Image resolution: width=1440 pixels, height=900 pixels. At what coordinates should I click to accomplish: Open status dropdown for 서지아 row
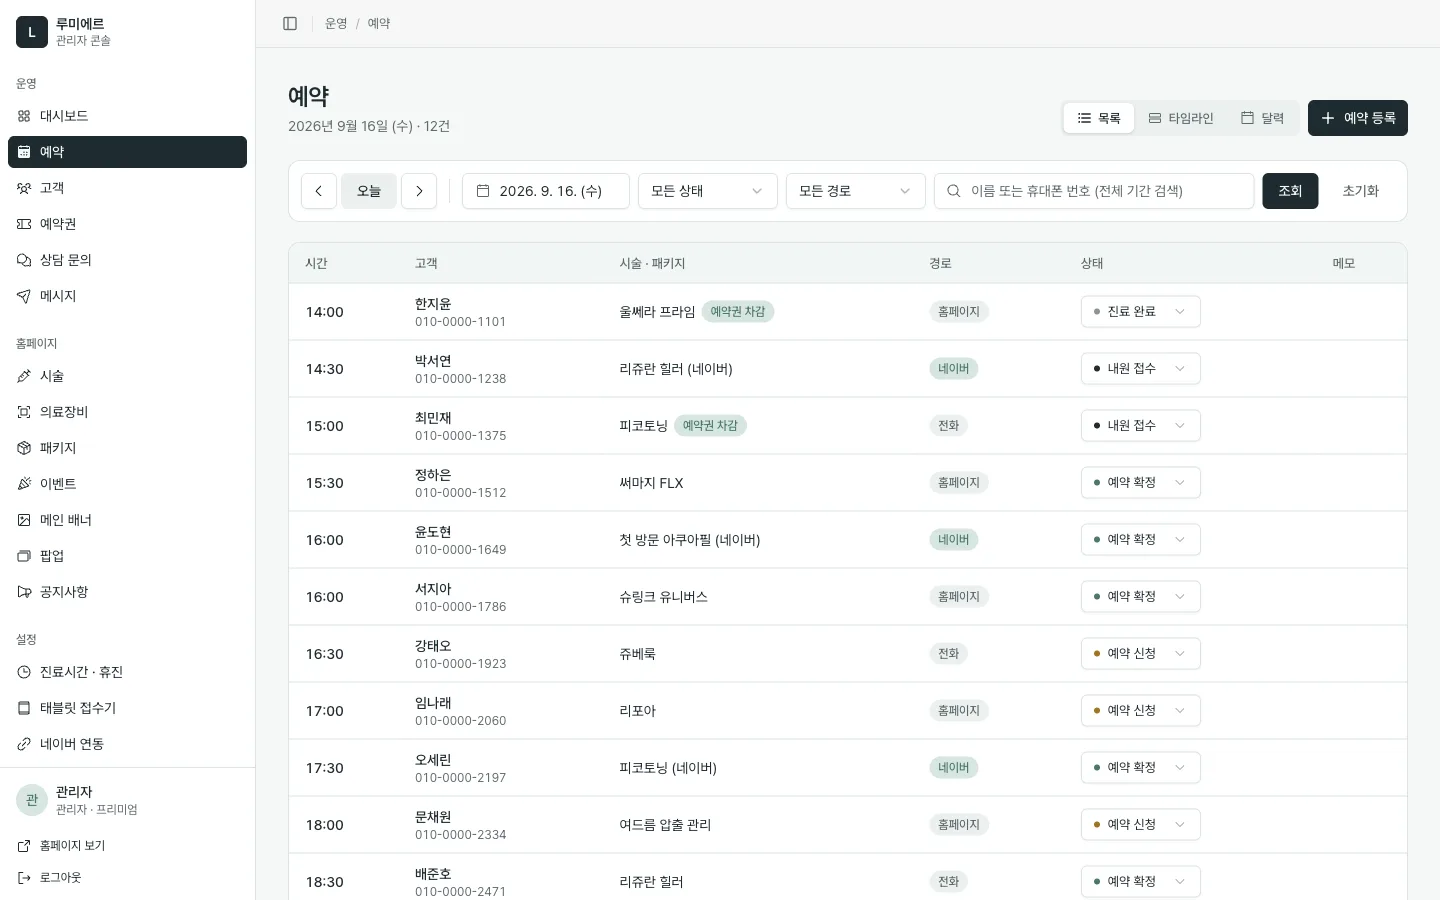[x=1141, y=597]
